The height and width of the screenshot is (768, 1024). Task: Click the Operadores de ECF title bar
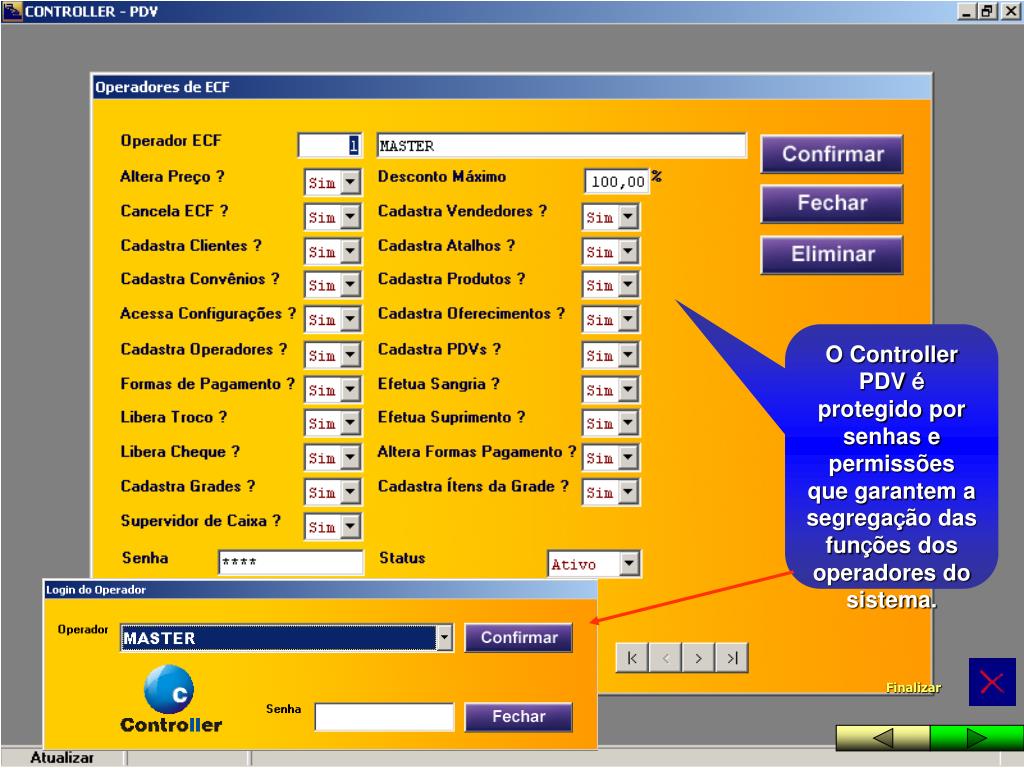(x=511, y=87)
